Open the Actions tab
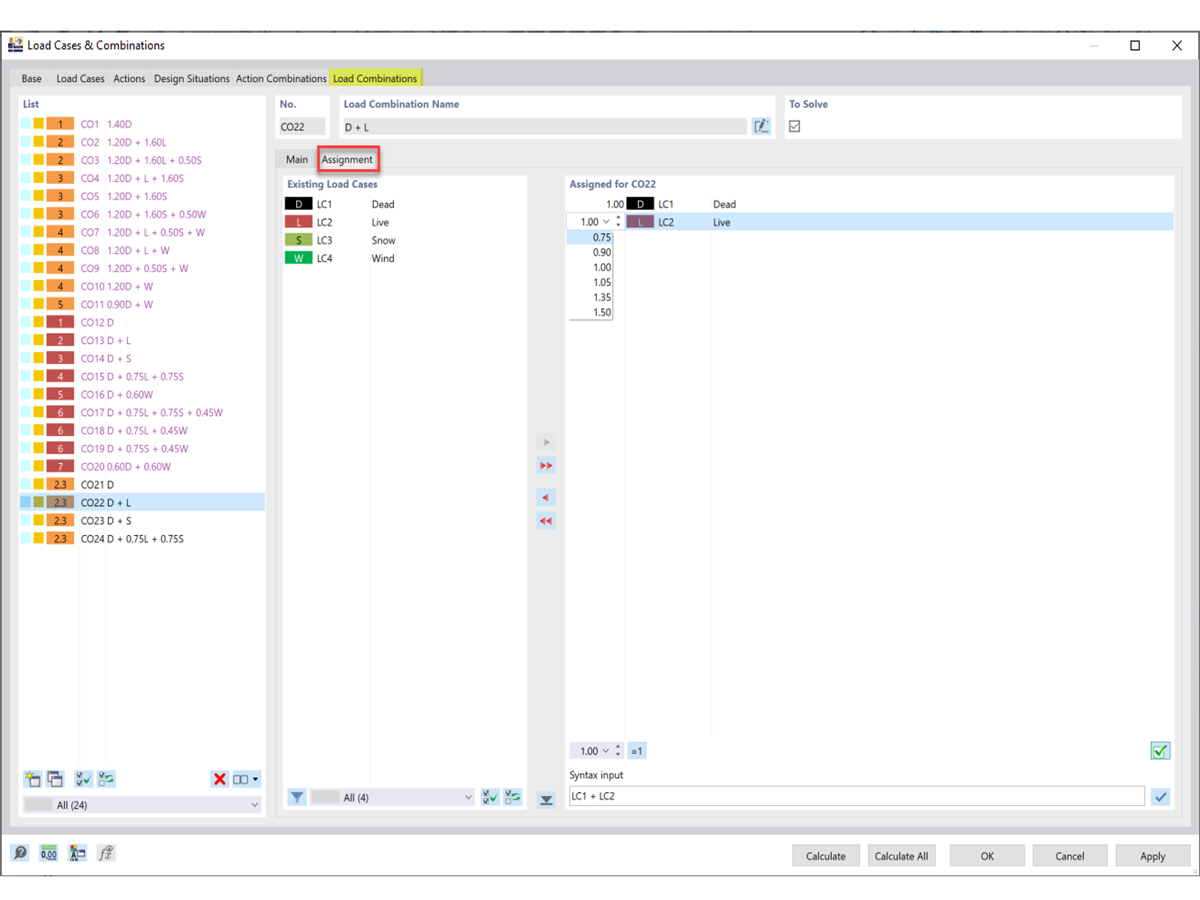The width and height of the screenshot is (1200, 900). coord(129,79)
